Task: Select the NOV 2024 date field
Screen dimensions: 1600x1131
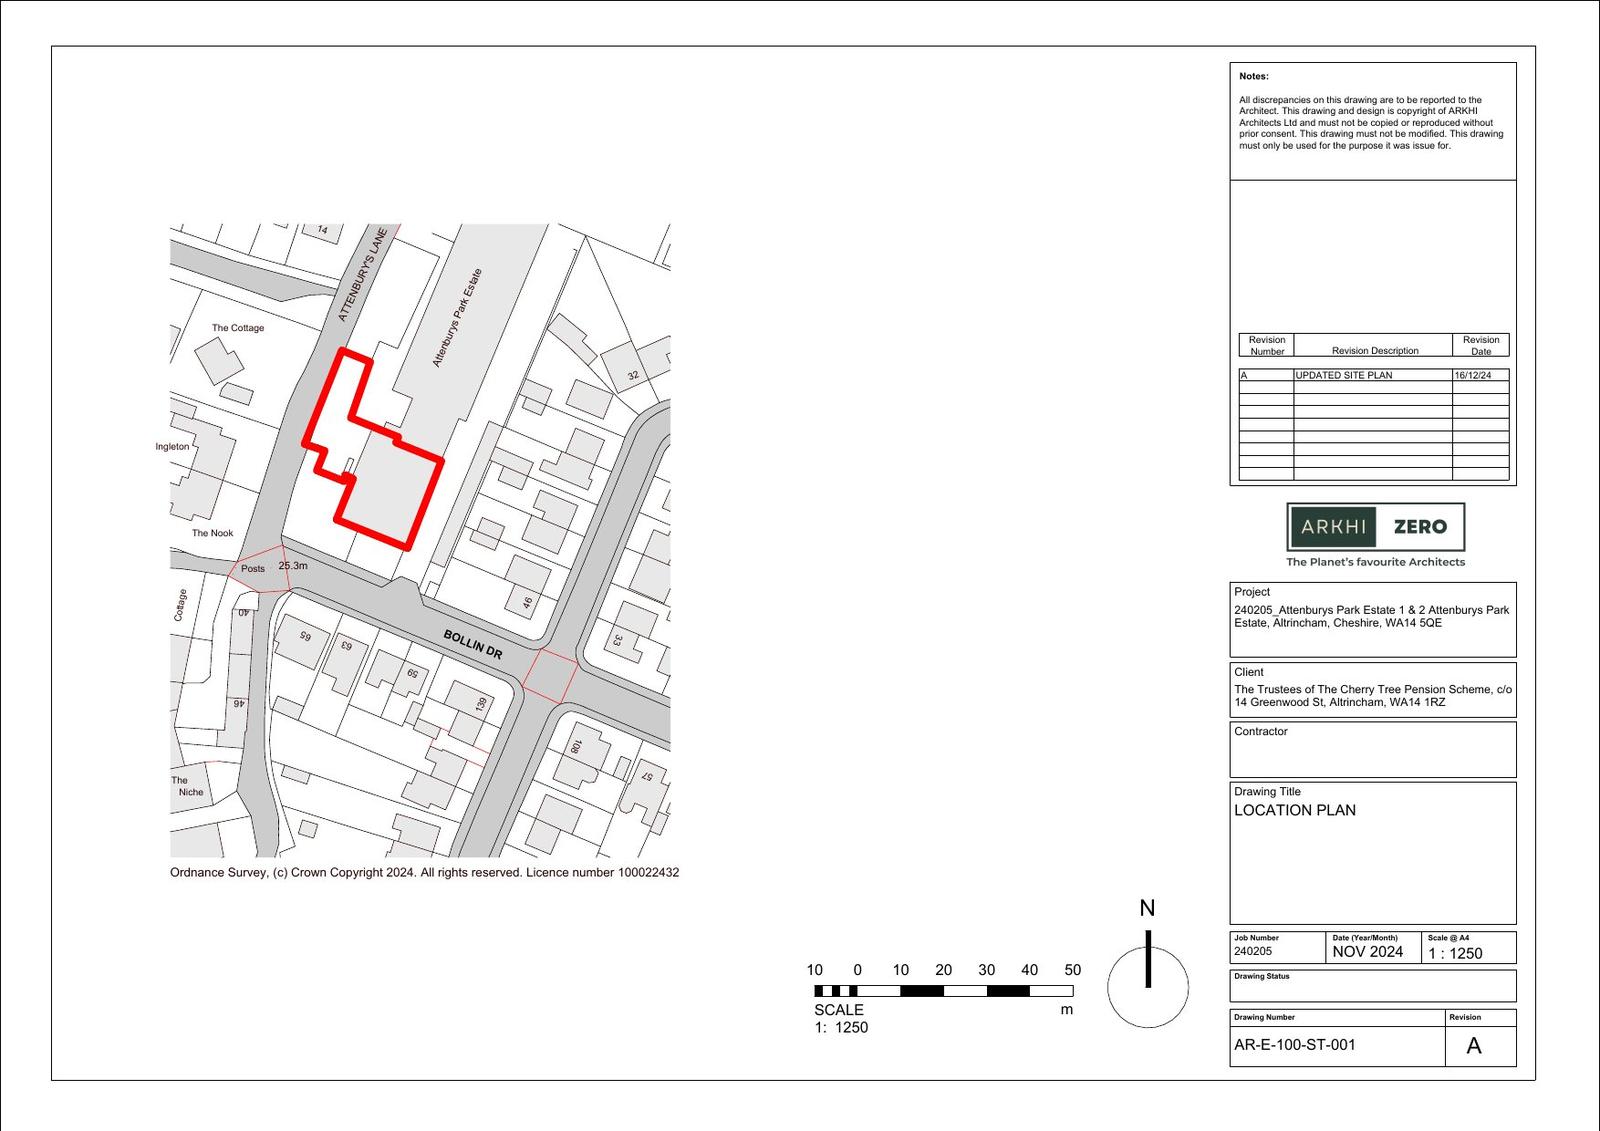Action: point(1367,952)
